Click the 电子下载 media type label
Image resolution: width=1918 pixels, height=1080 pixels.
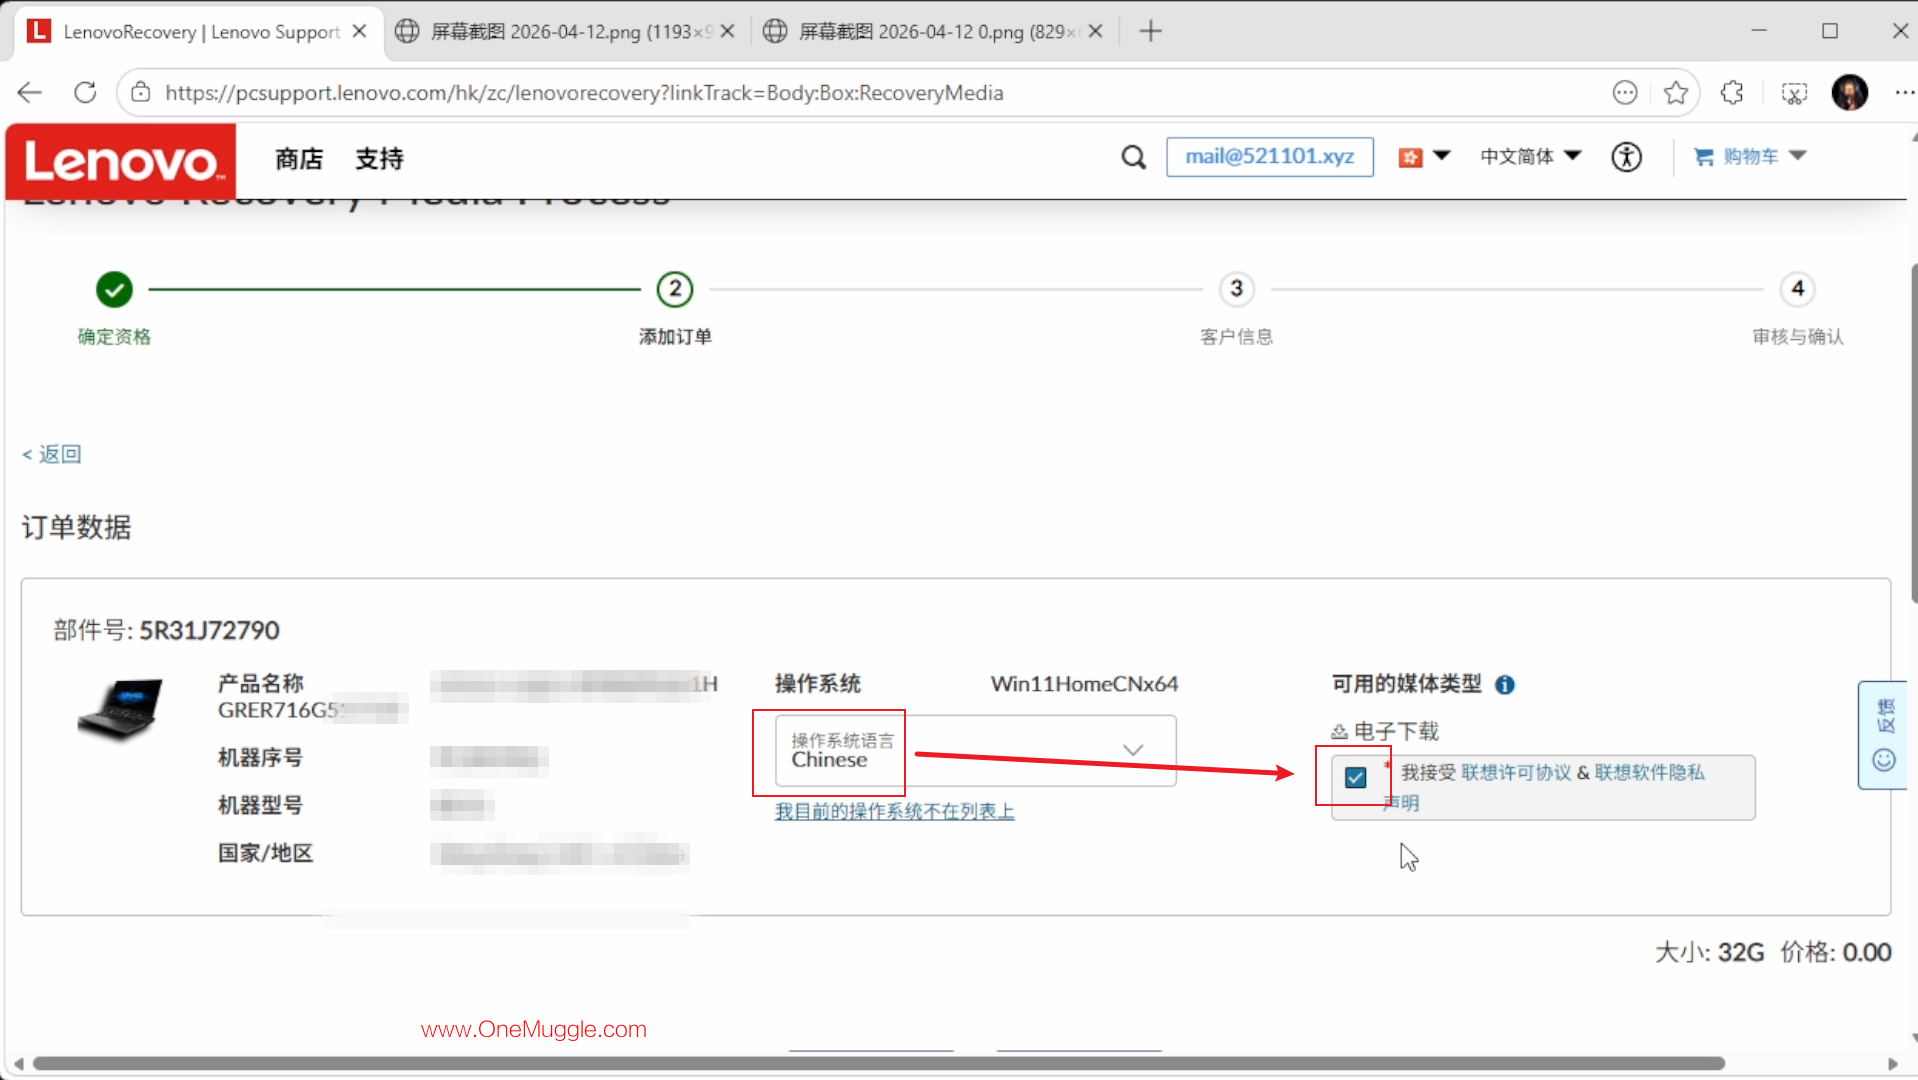pyautogui.click(x=1396, y=732)
